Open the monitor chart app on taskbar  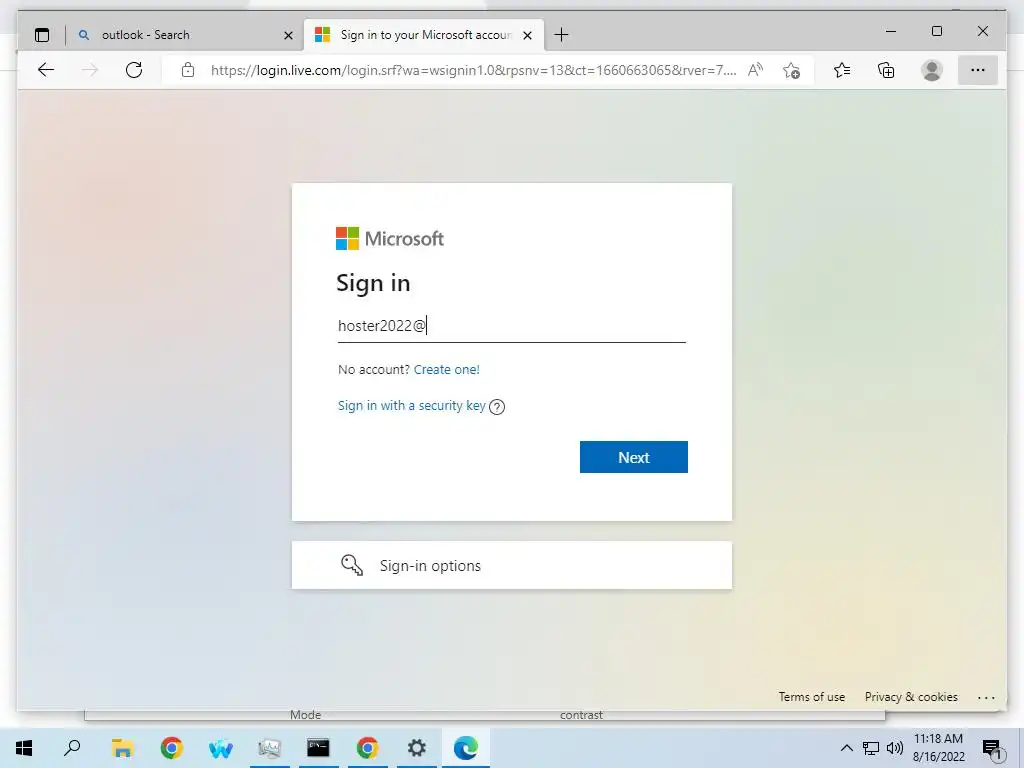click(269, 748)
